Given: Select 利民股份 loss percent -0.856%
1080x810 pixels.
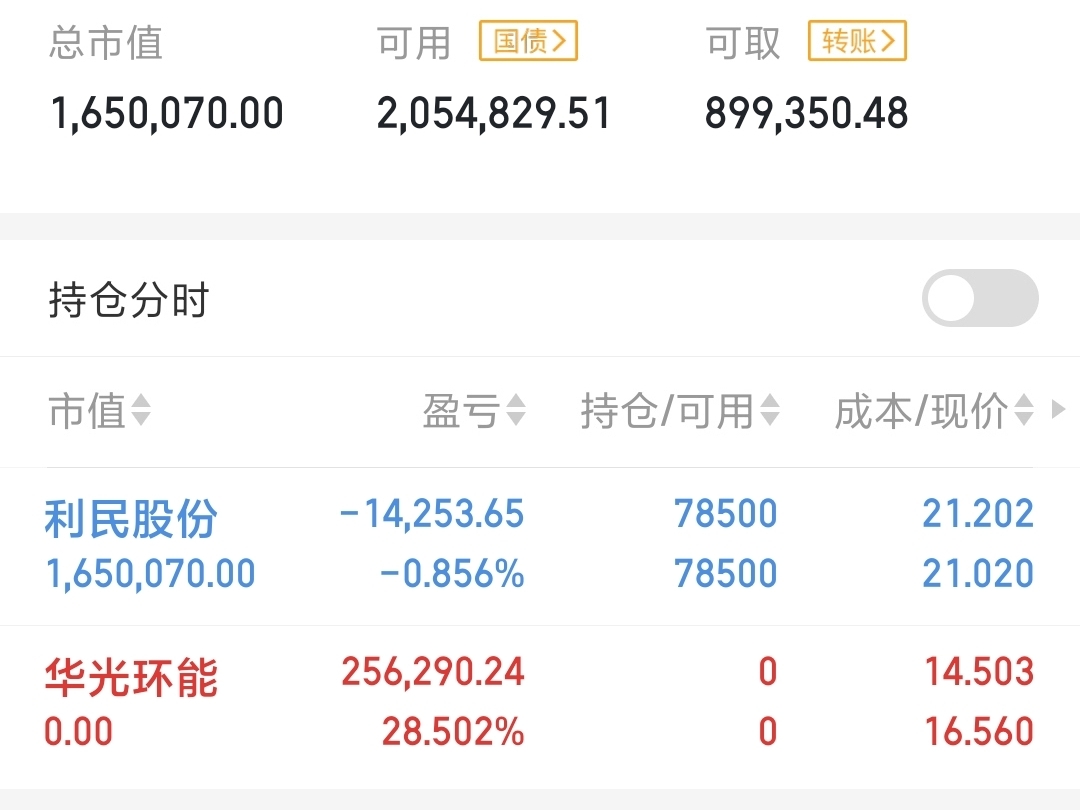Looking at the screenshot, I should click(x=453, y=574).
